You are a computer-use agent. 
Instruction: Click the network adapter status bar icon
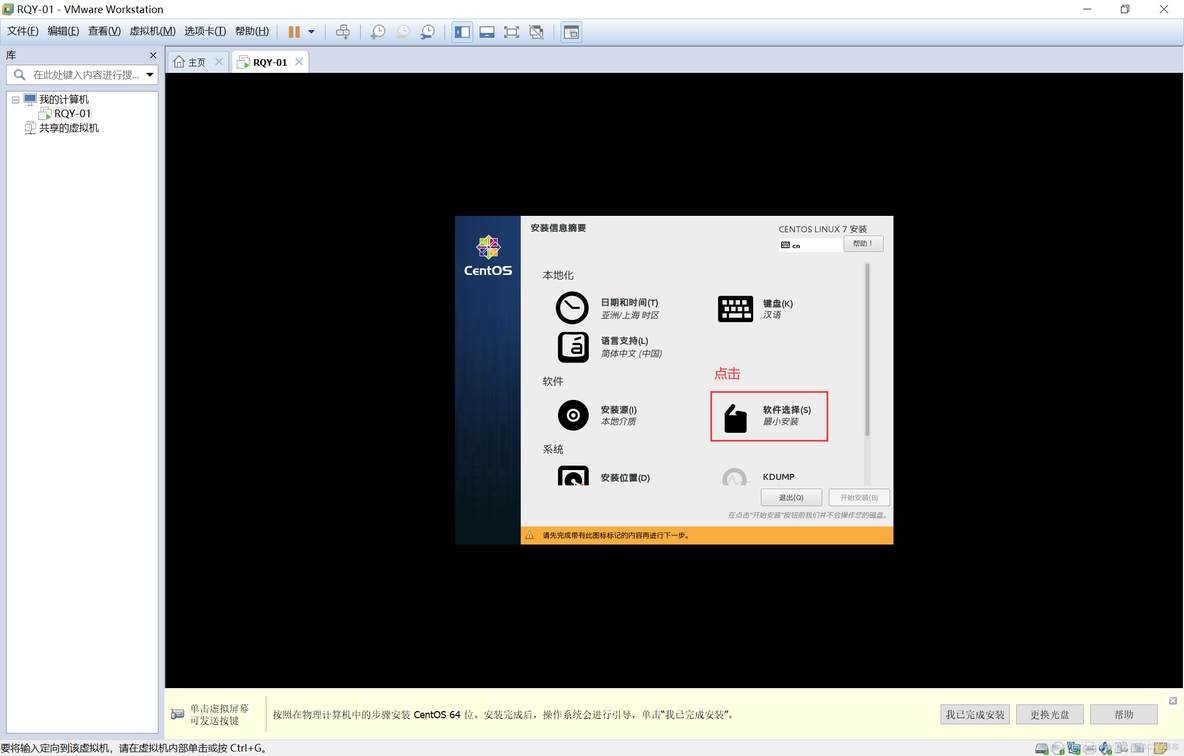pyautogui.click(x=1074, y=748)
